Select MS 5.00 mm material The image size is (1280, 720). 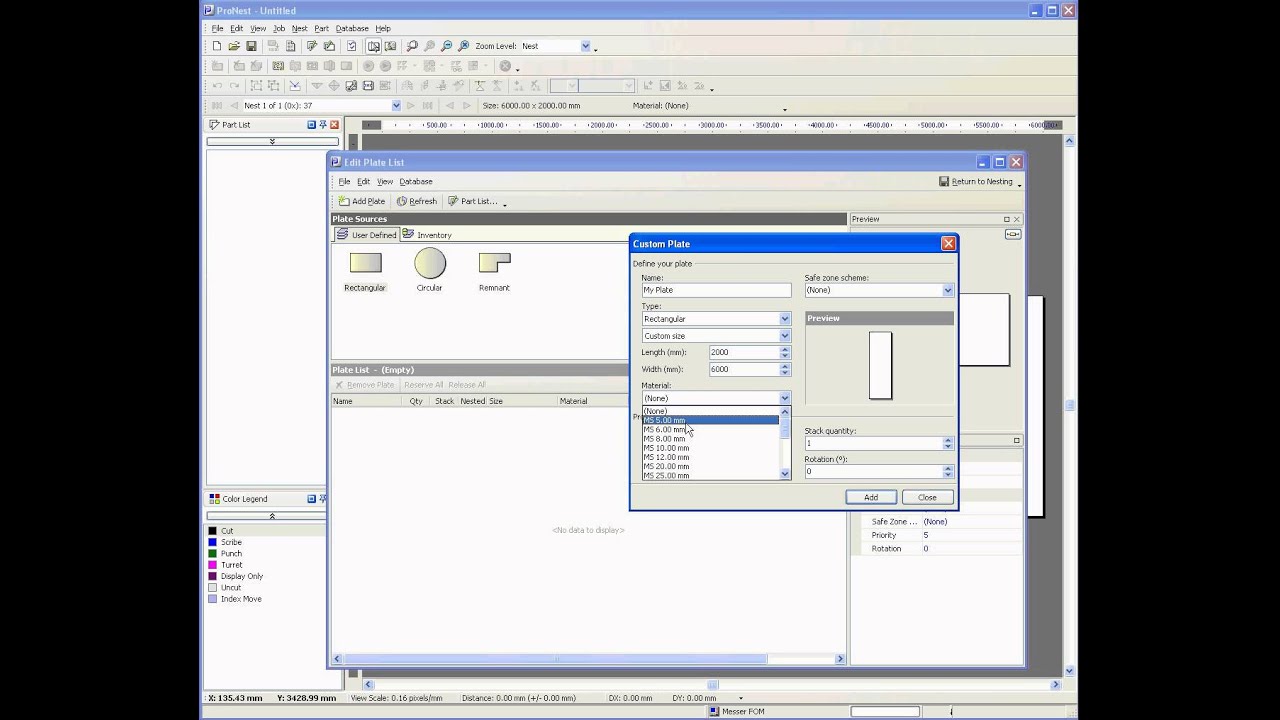coord(710,420)
